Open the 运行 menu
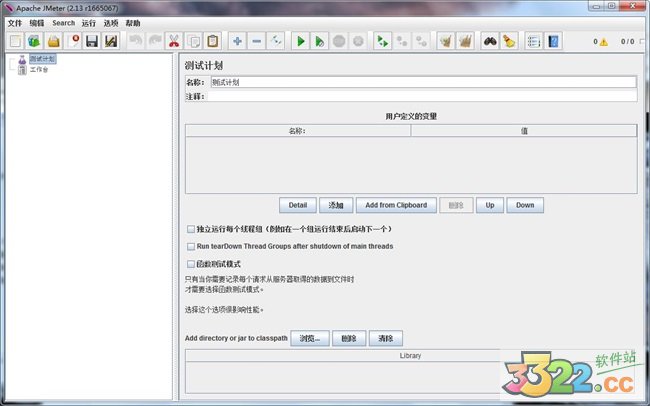This screenshot has width=650, height=406. pos(89,23)
